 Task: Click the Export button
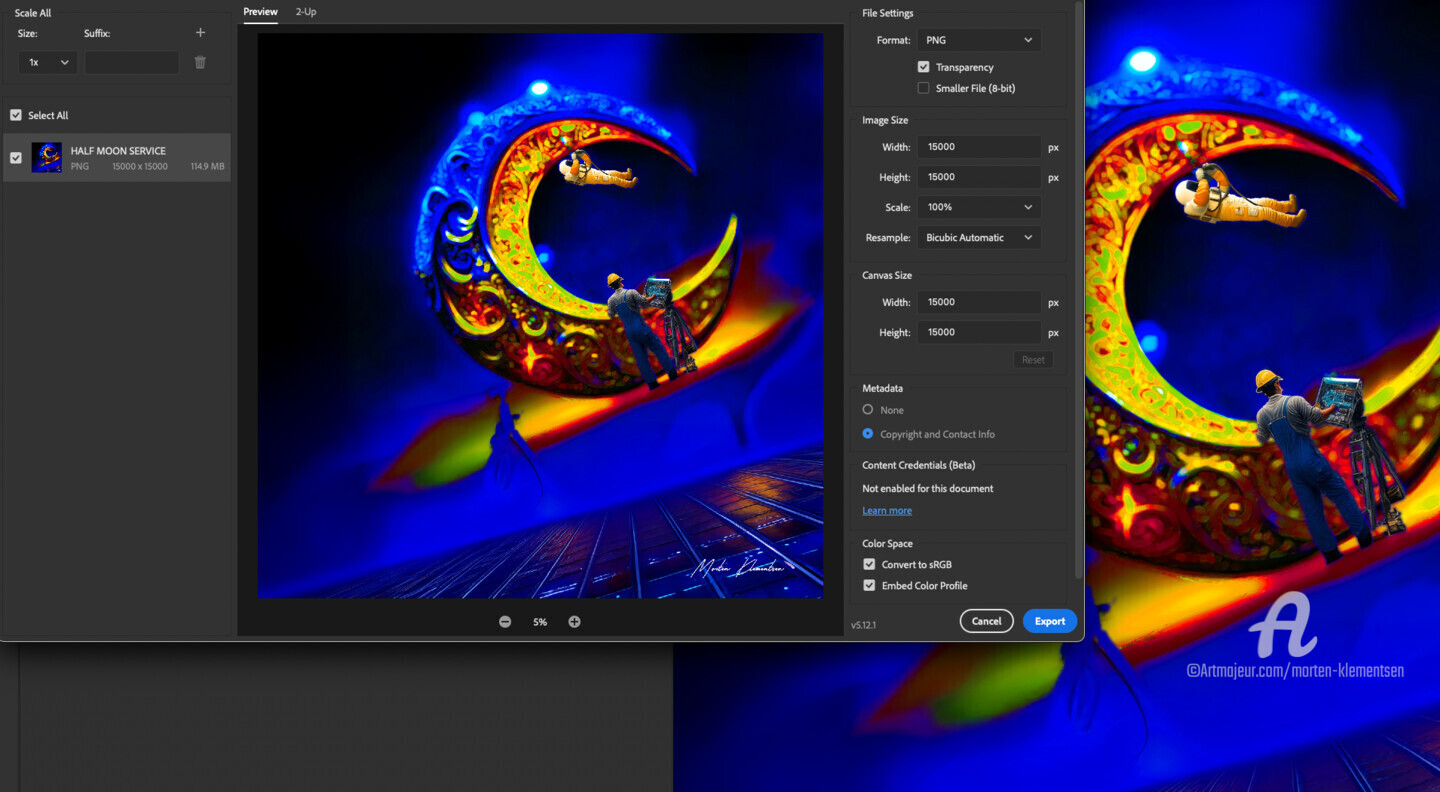click(1050, 621)
